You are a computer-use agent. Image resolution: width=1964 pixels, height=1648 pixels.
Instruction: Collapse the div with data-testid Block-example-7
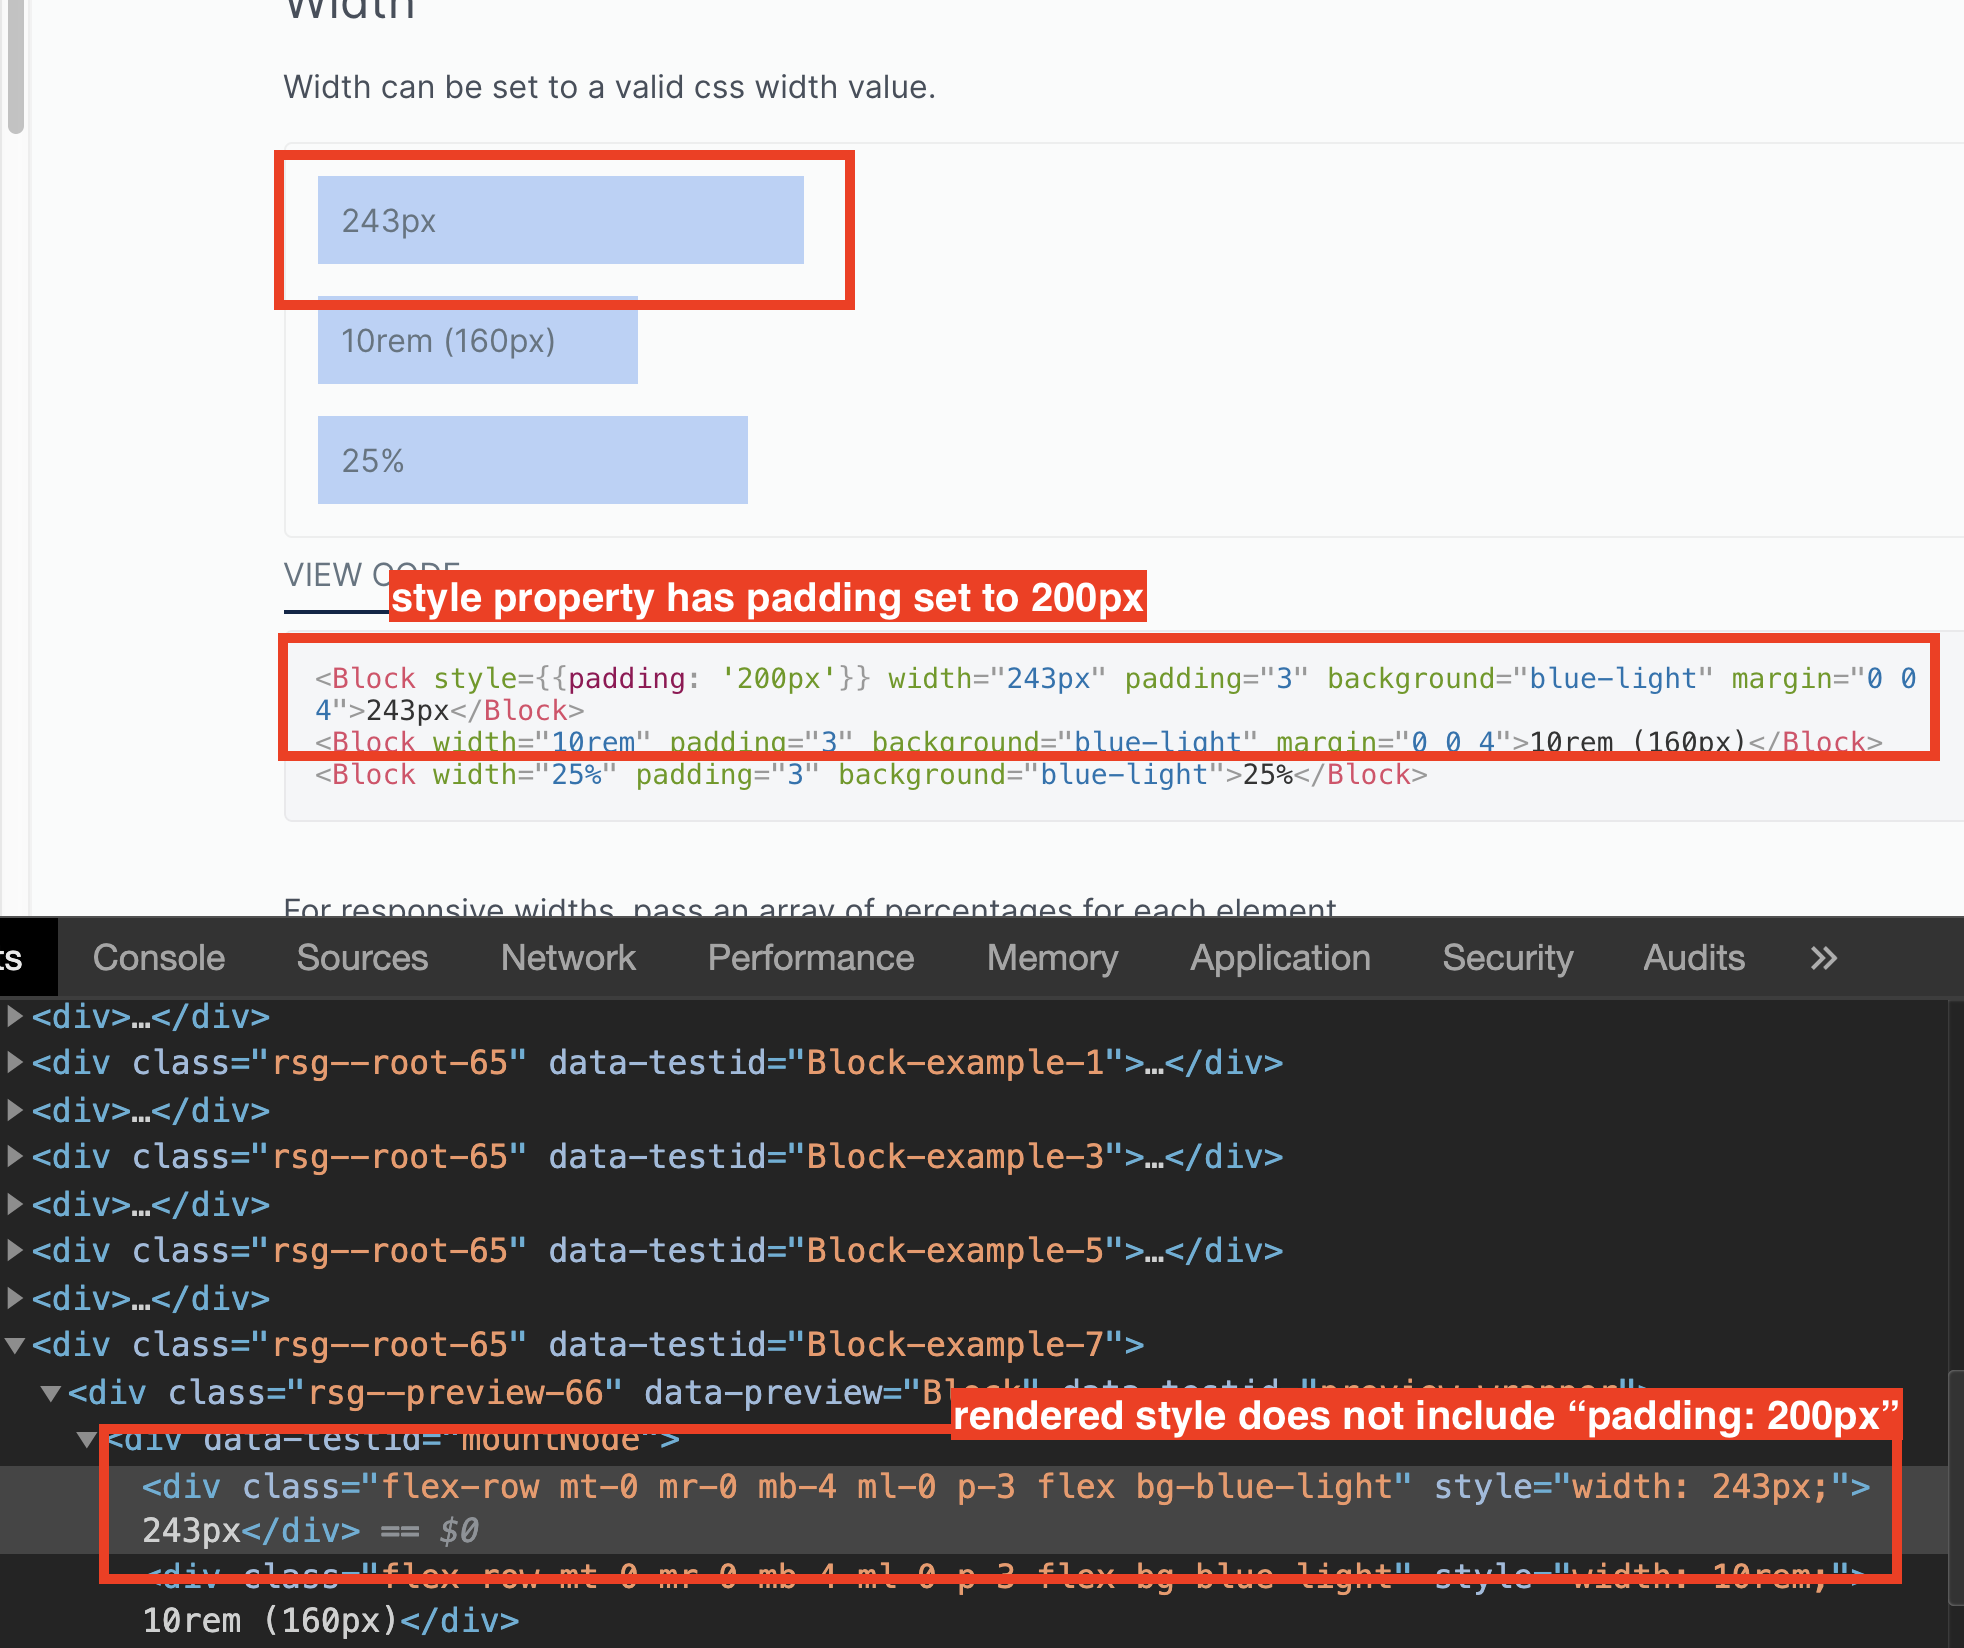click(15, 1344)
